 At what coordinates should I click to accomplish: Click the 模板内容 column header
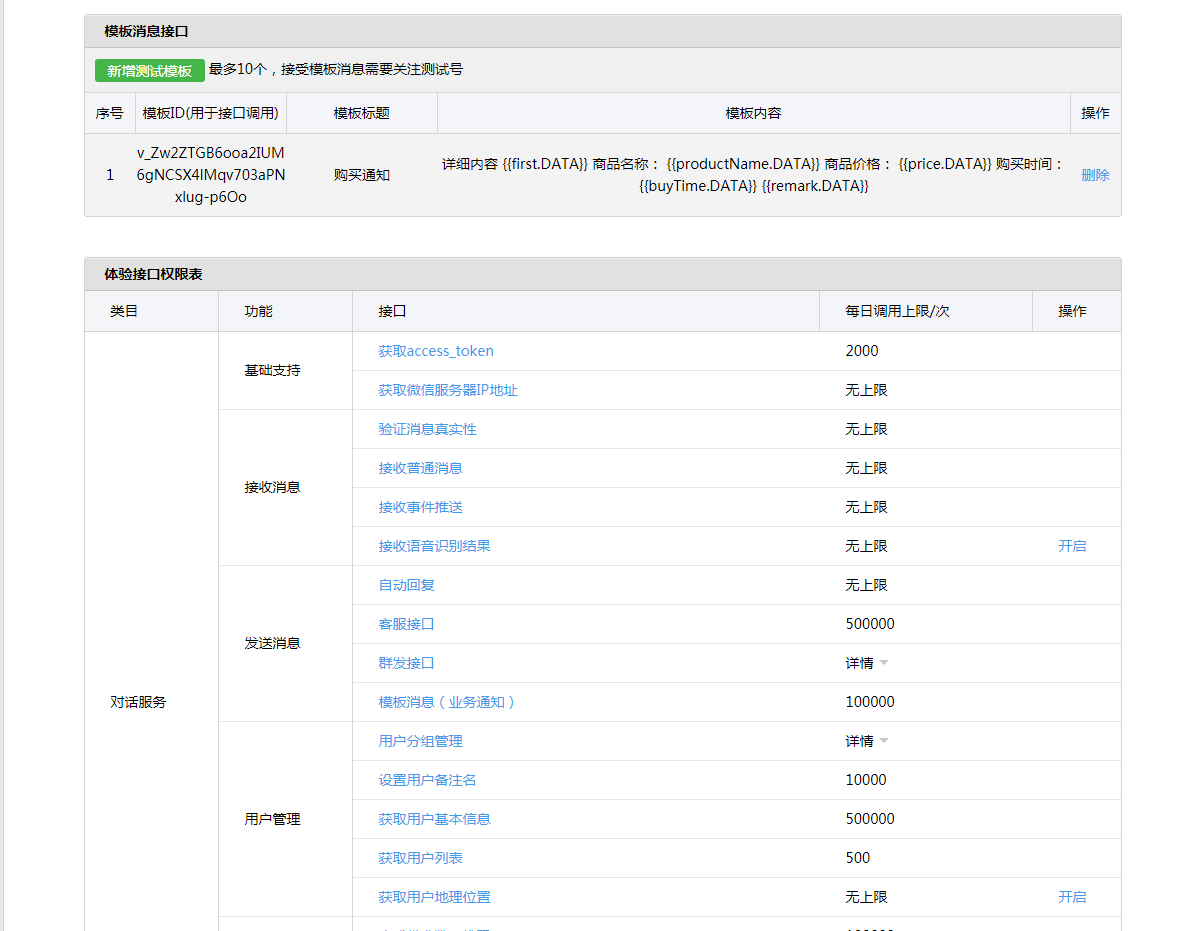(x=753, y=113)
